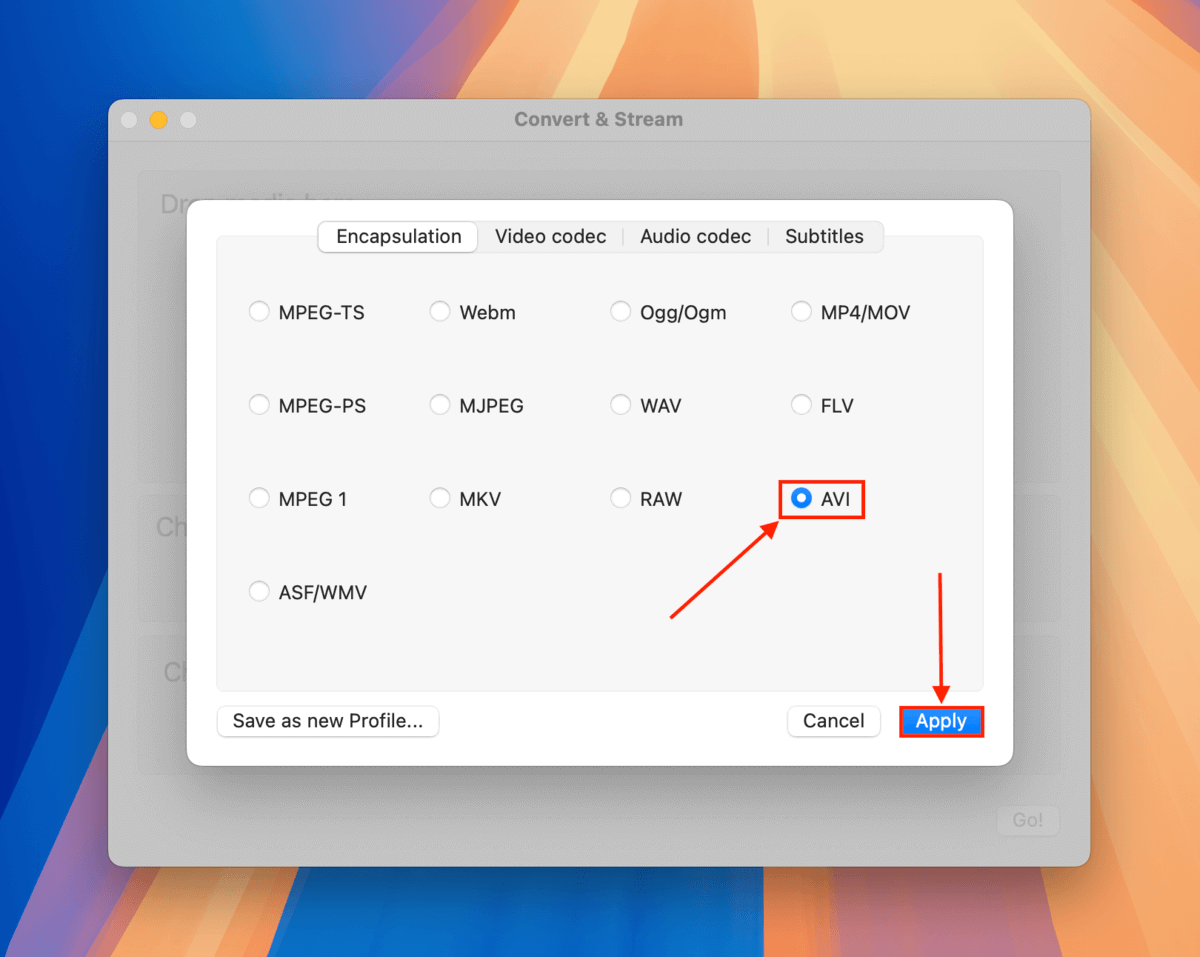Cancel the profile dialog
The height and width of the screenshot is (957, 1200).
pyautogui.click(x=834, y=721)
